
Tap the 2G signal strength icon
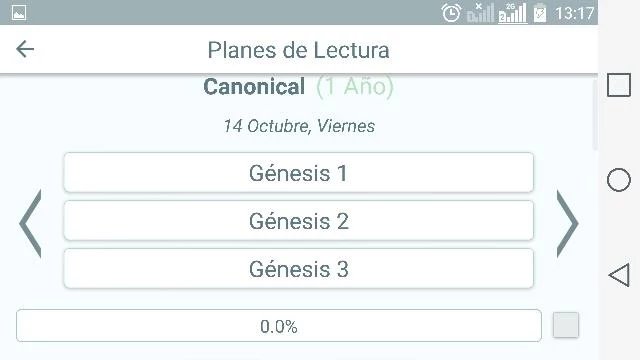(513, 13)
